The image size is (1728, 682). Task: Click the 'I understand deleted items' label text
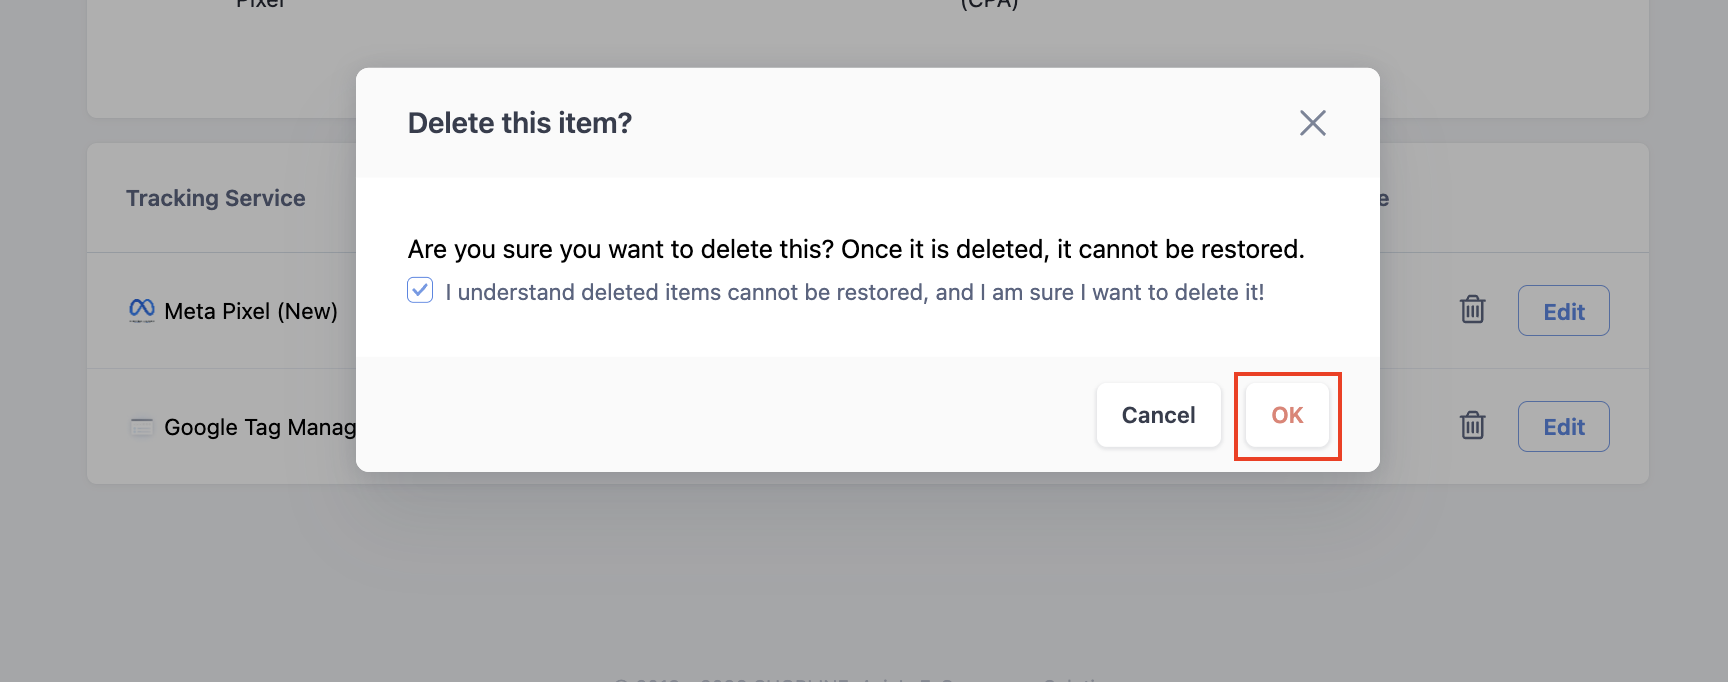point(855,292)
